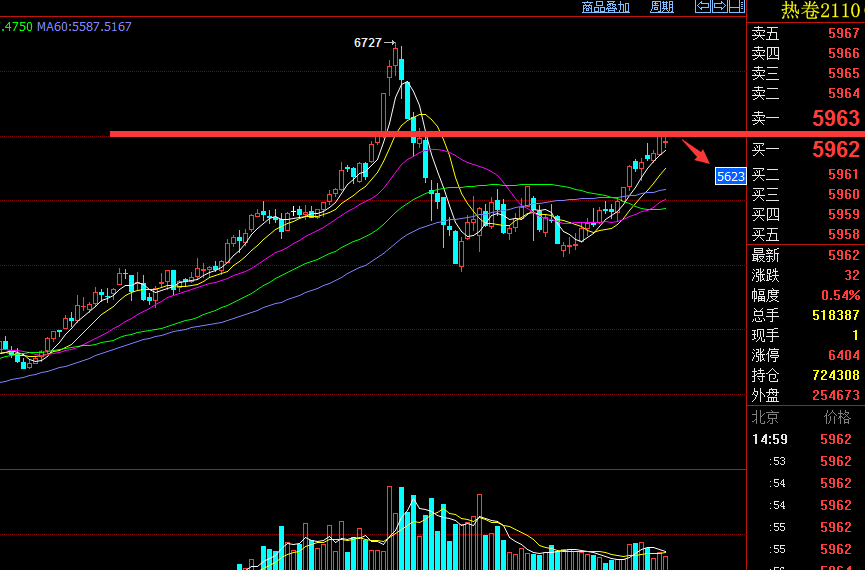Click the blue 5623 price tag

[731, 176]
